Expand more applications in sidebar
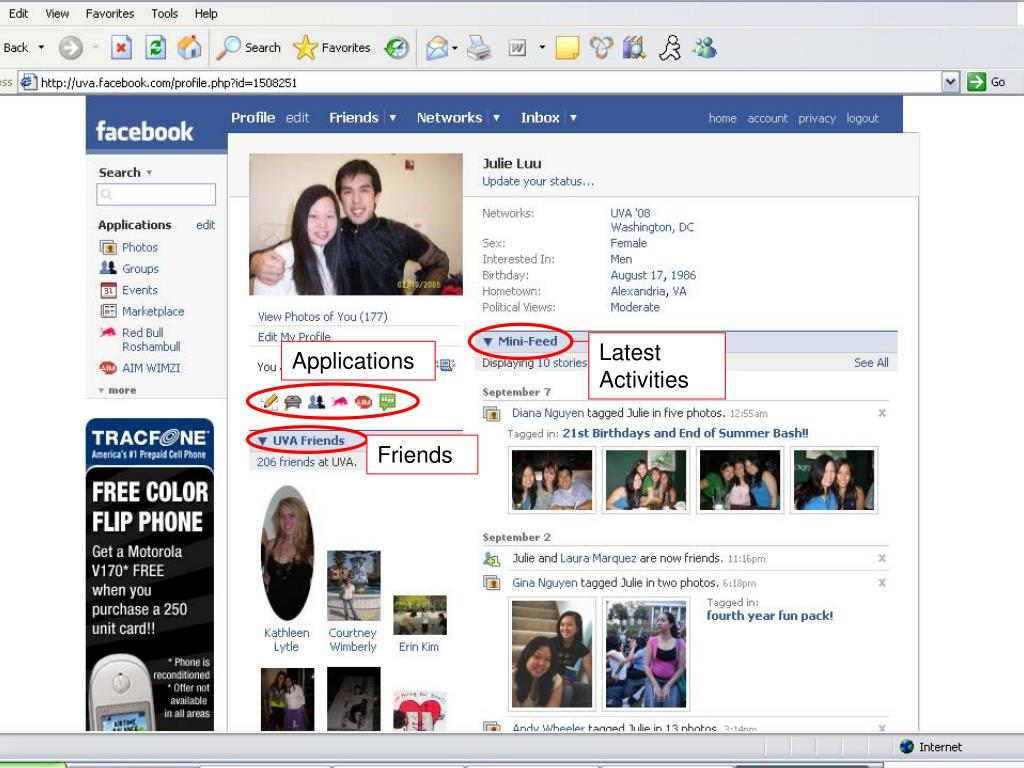 tap(118, 390)
